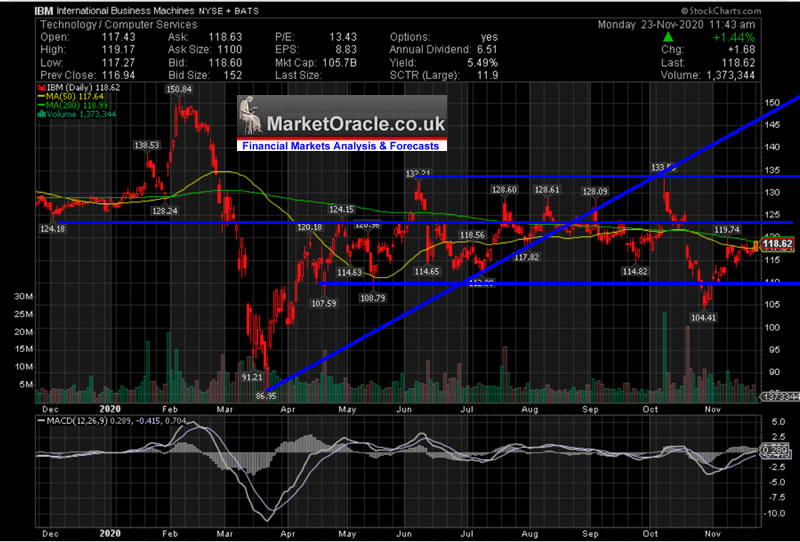Select the P/E value 13.43
800x542 pixels.
click(x=343, y=37)
